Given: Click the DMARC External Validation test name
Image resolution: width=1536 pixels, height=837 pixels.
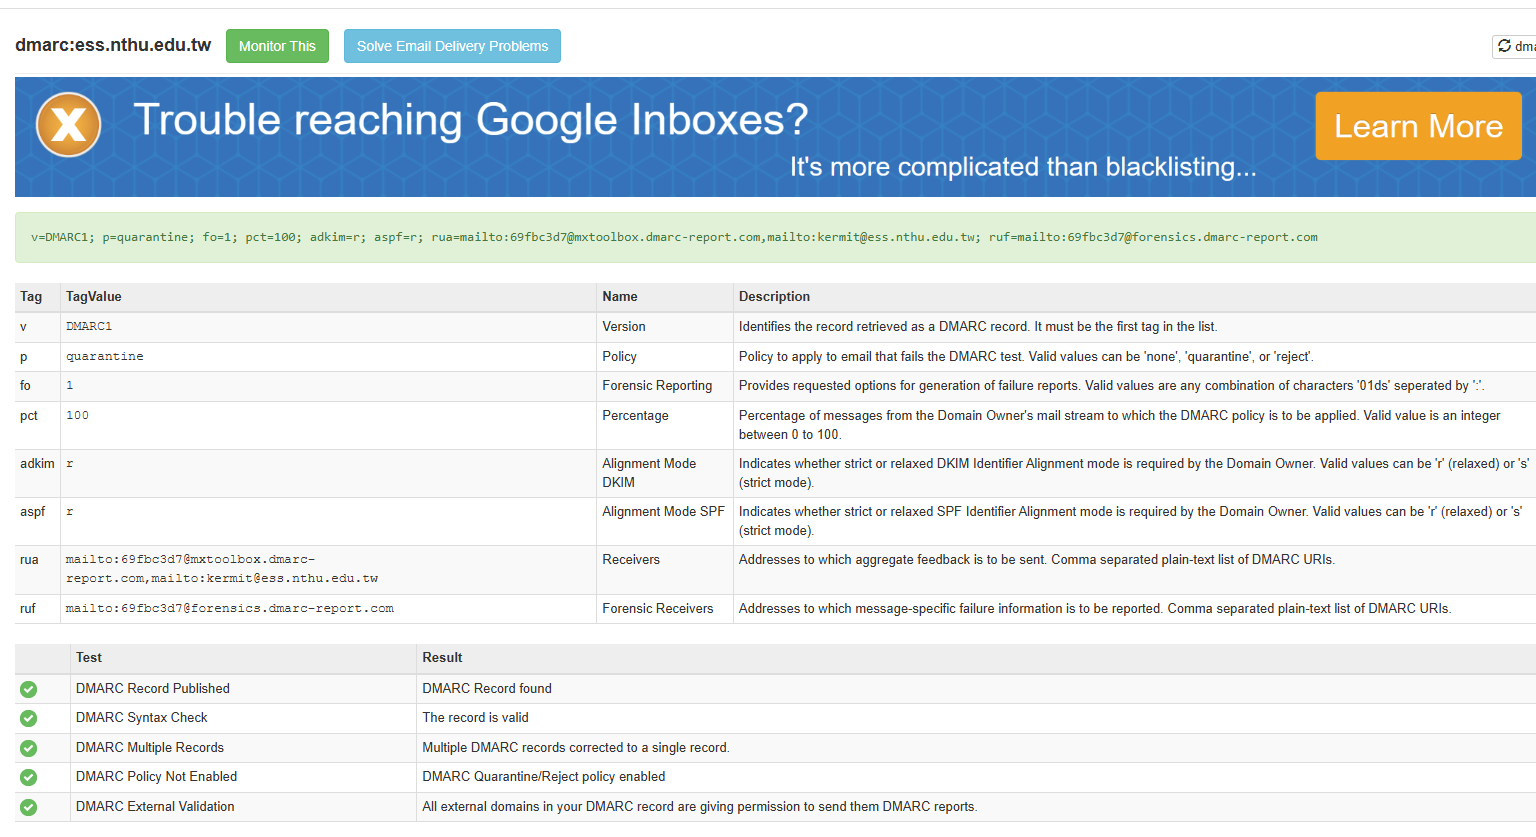Looking at the screenshot, I should pos(155,806).
